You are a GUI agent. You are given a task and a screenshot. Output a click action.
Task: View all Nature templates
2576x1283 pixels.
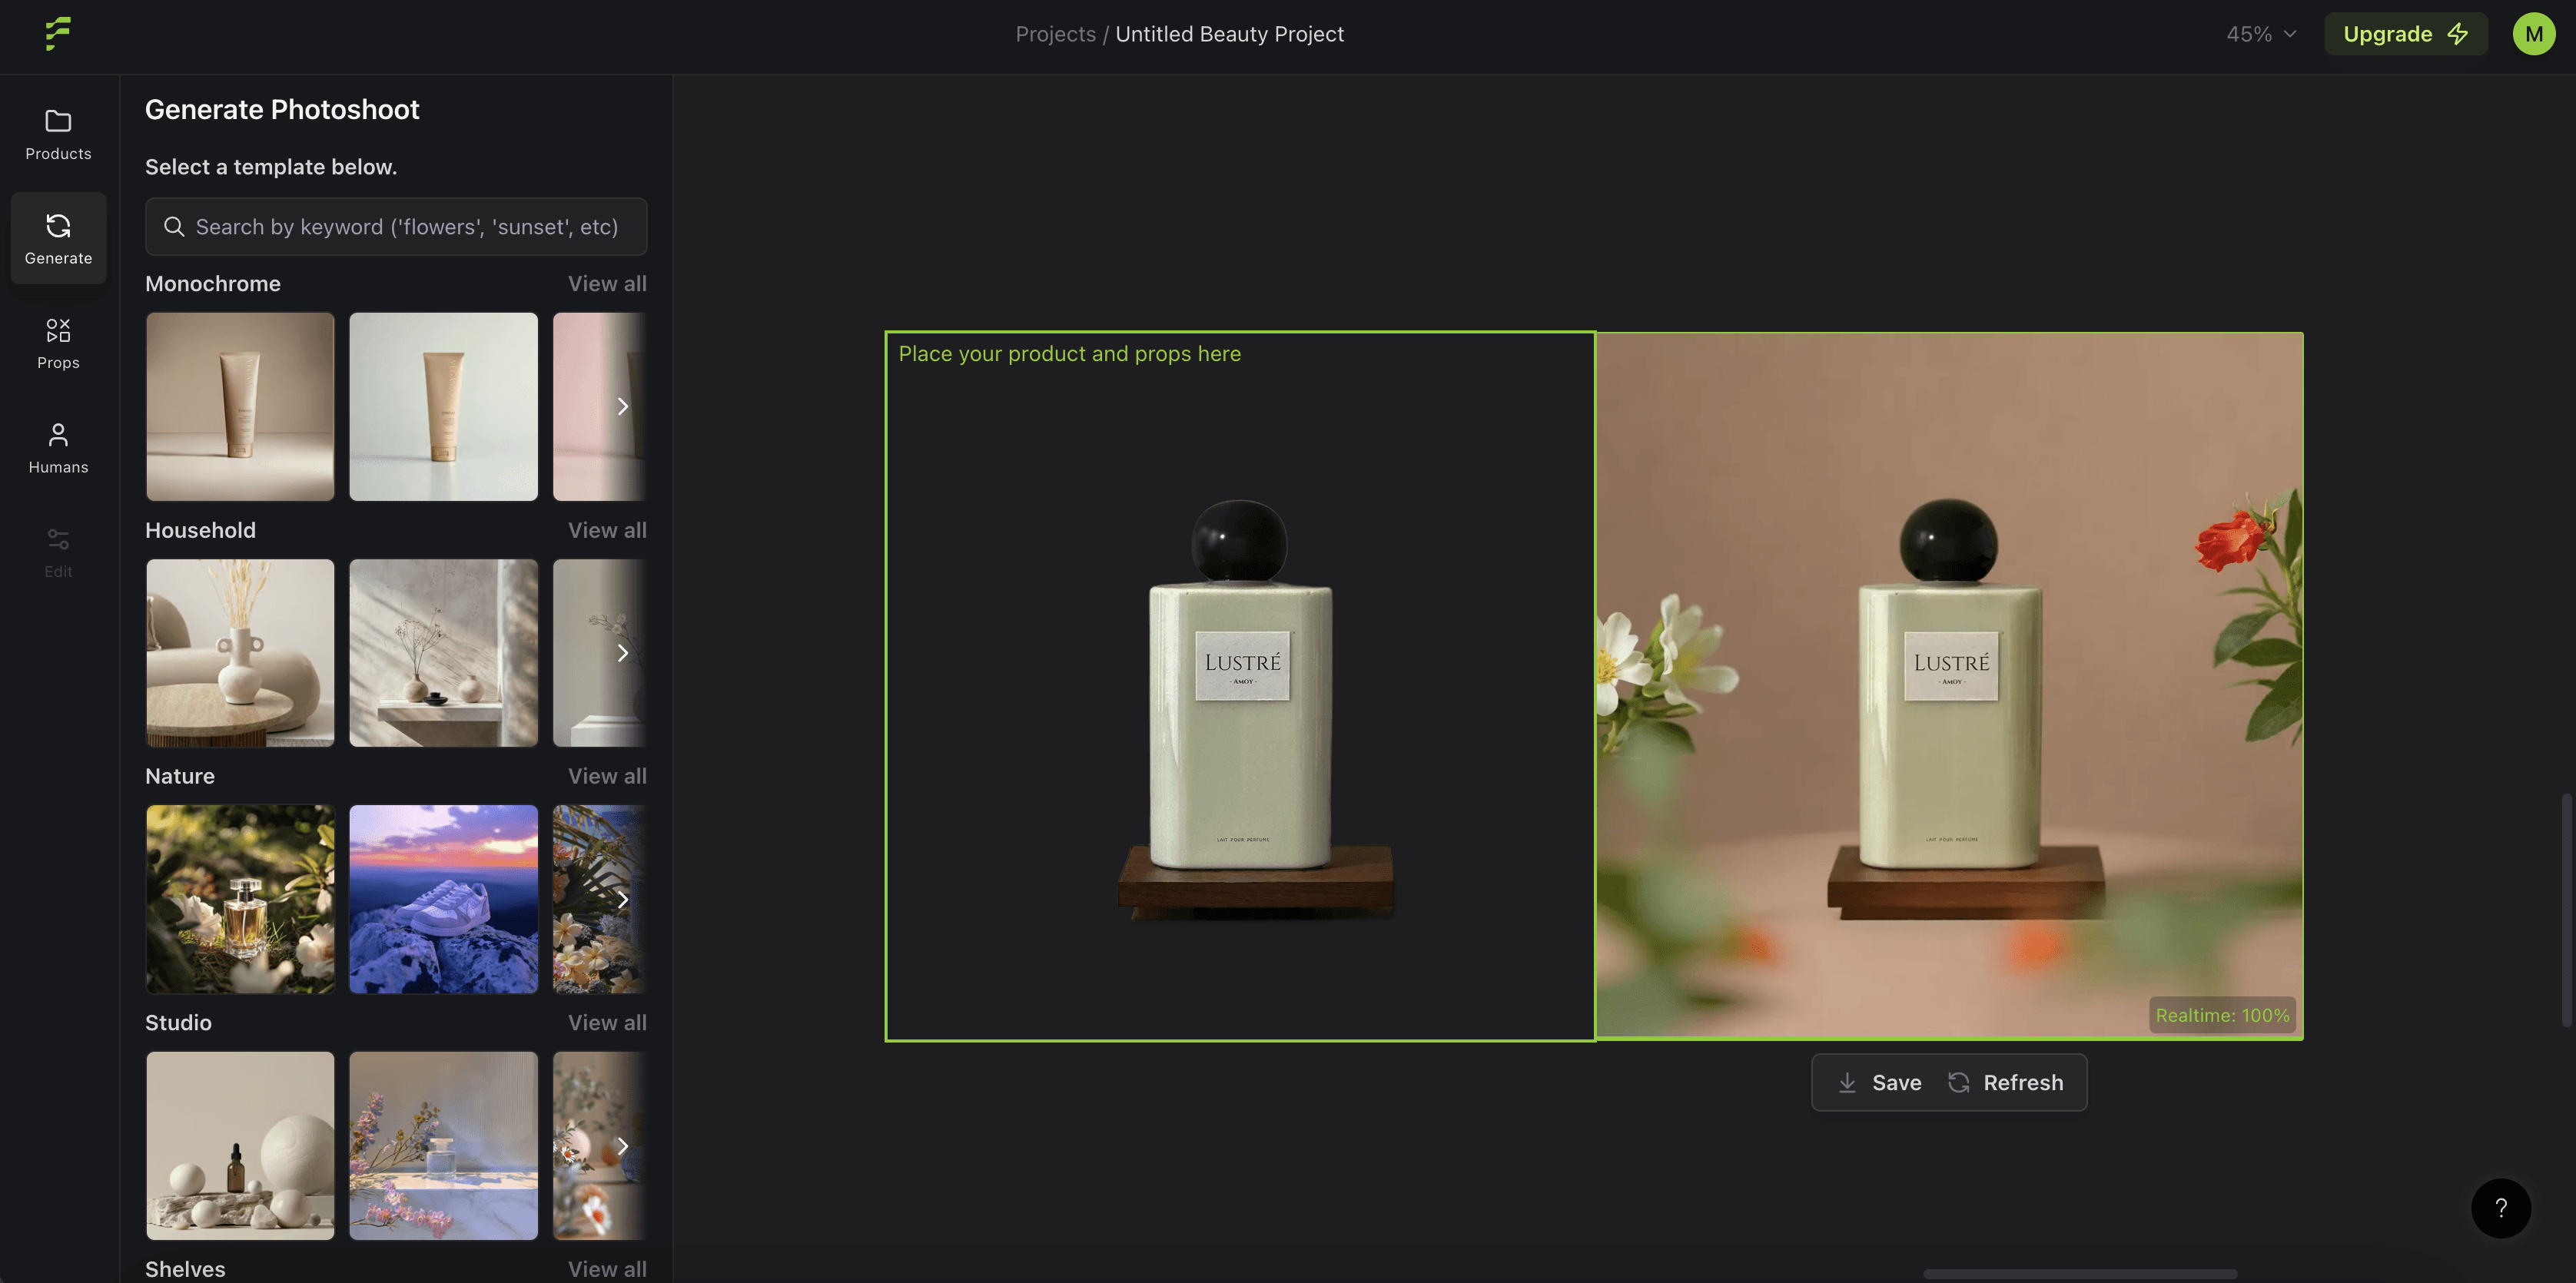tap(607, 776)
